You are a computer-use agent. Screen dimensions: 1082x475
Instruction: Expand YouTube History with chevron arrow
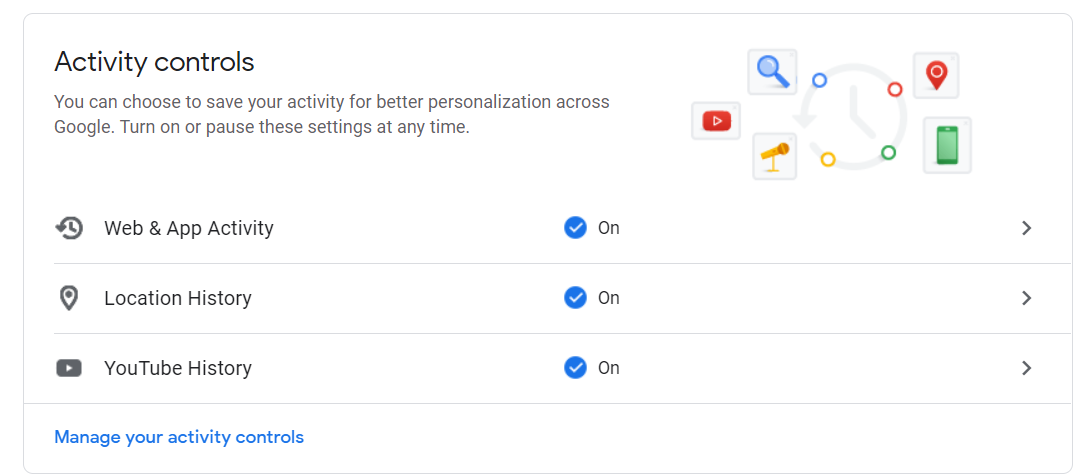click(1026, 368)
